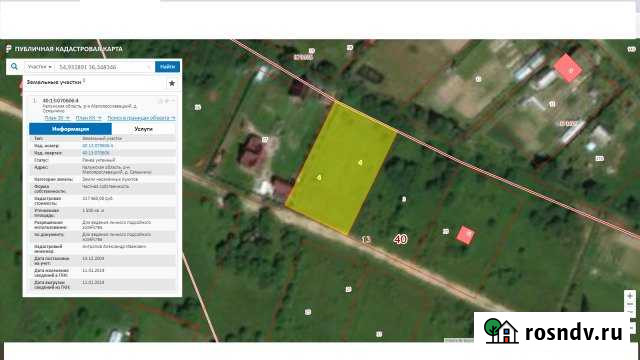Click the rosndv.ru house logo
This screenshot has width=640, height=360.
[500, 331]
